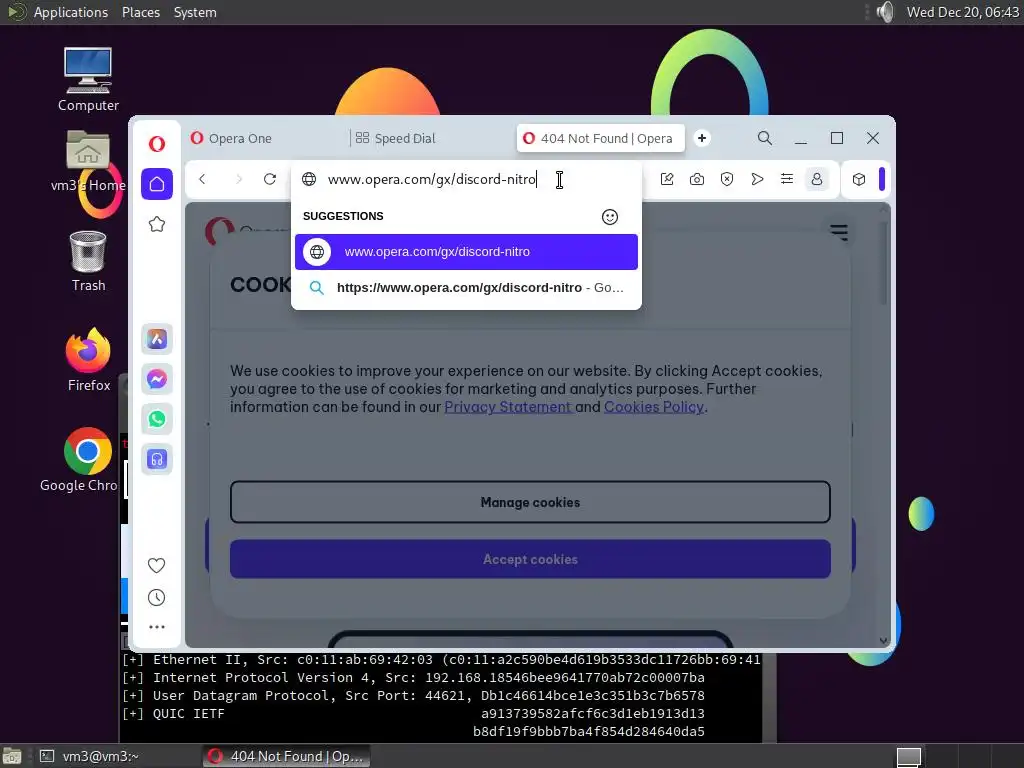Open bookmarks star icon in sidebar
Viewport: 1024px width, 768px height.
coord(157,225)
